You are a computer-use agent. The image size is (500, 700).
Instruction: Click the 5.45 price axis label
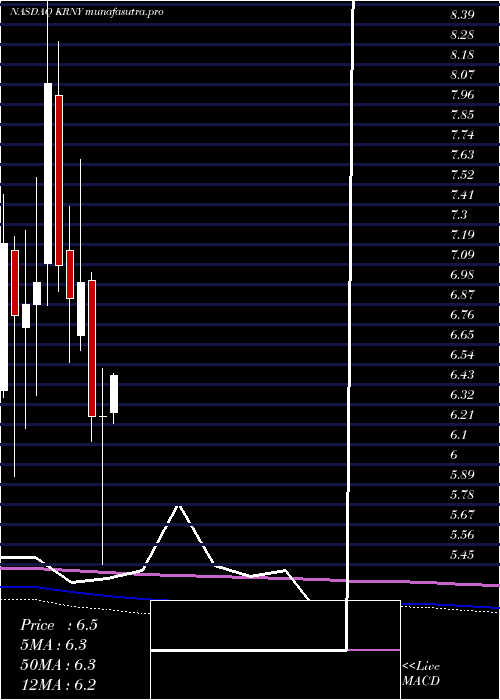[x=462, y=554]
